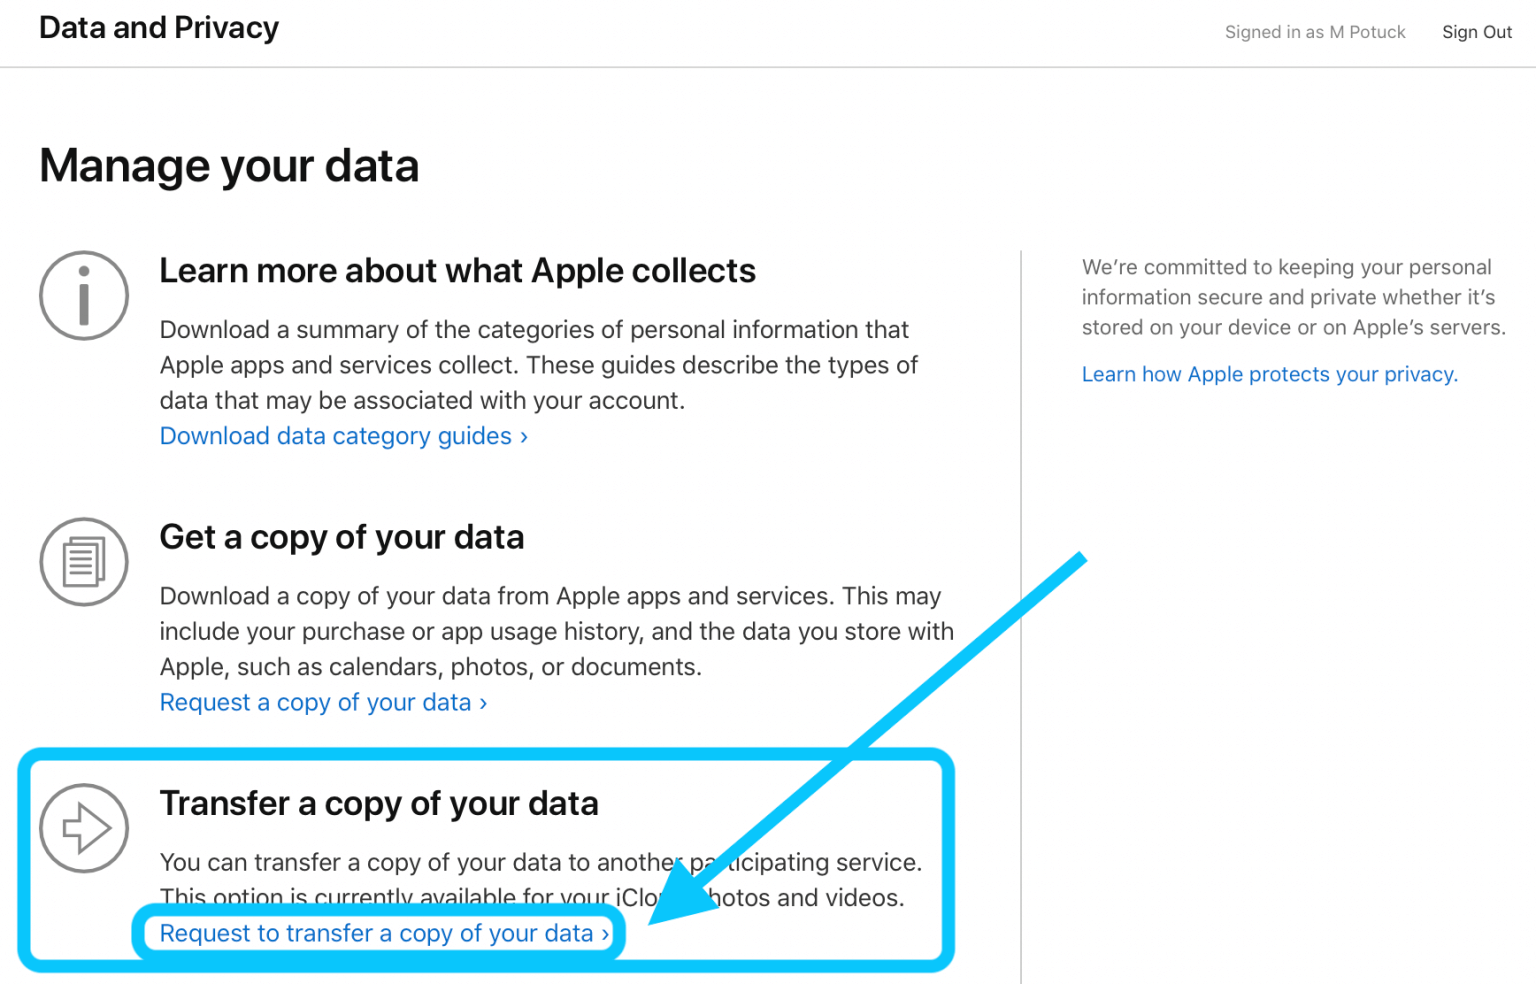
Task: Select Request to transfer a copy link
Action: tap(377, 933)
